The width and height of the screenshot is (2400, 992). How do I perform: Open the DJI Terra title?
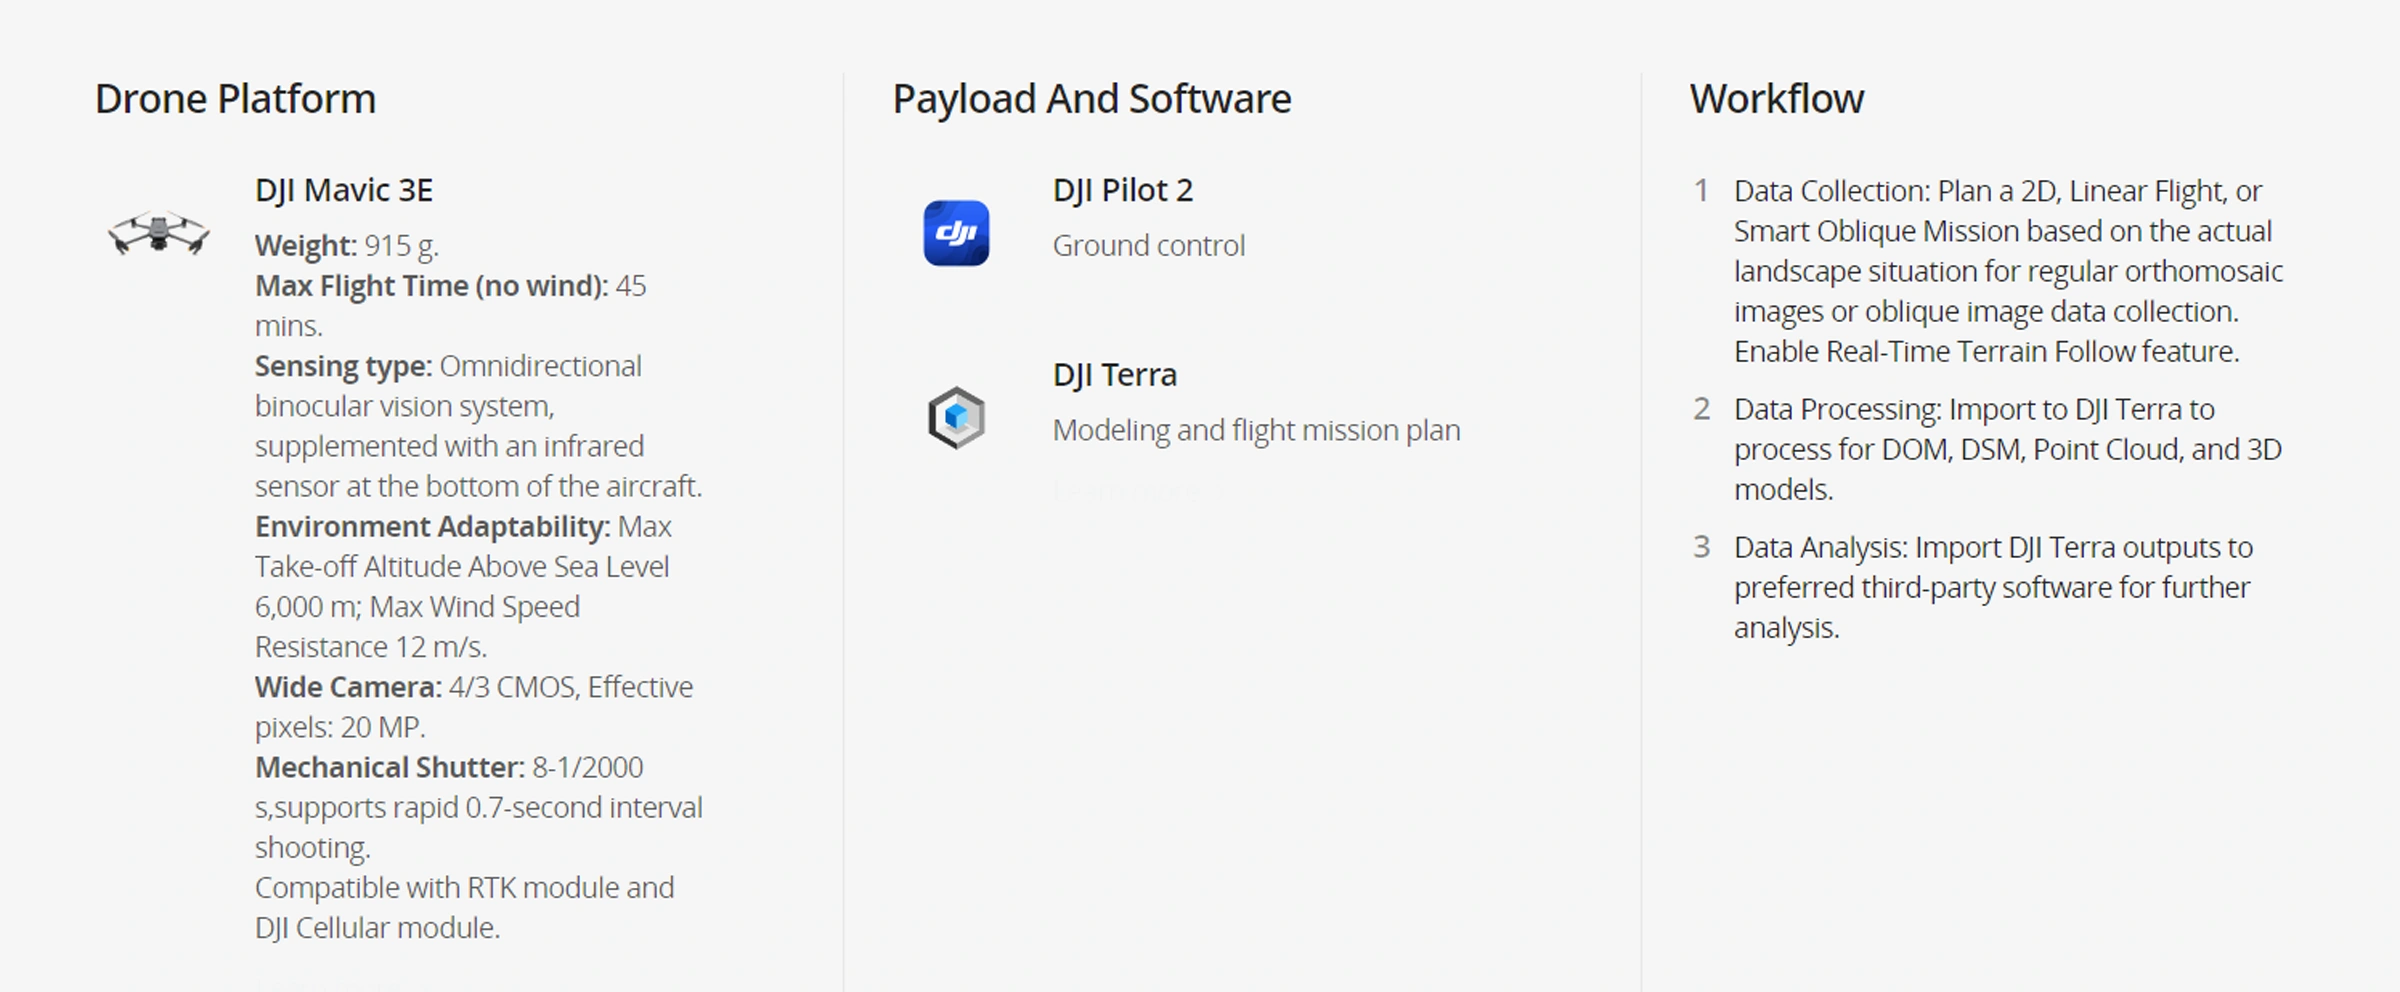[1114, 374]
